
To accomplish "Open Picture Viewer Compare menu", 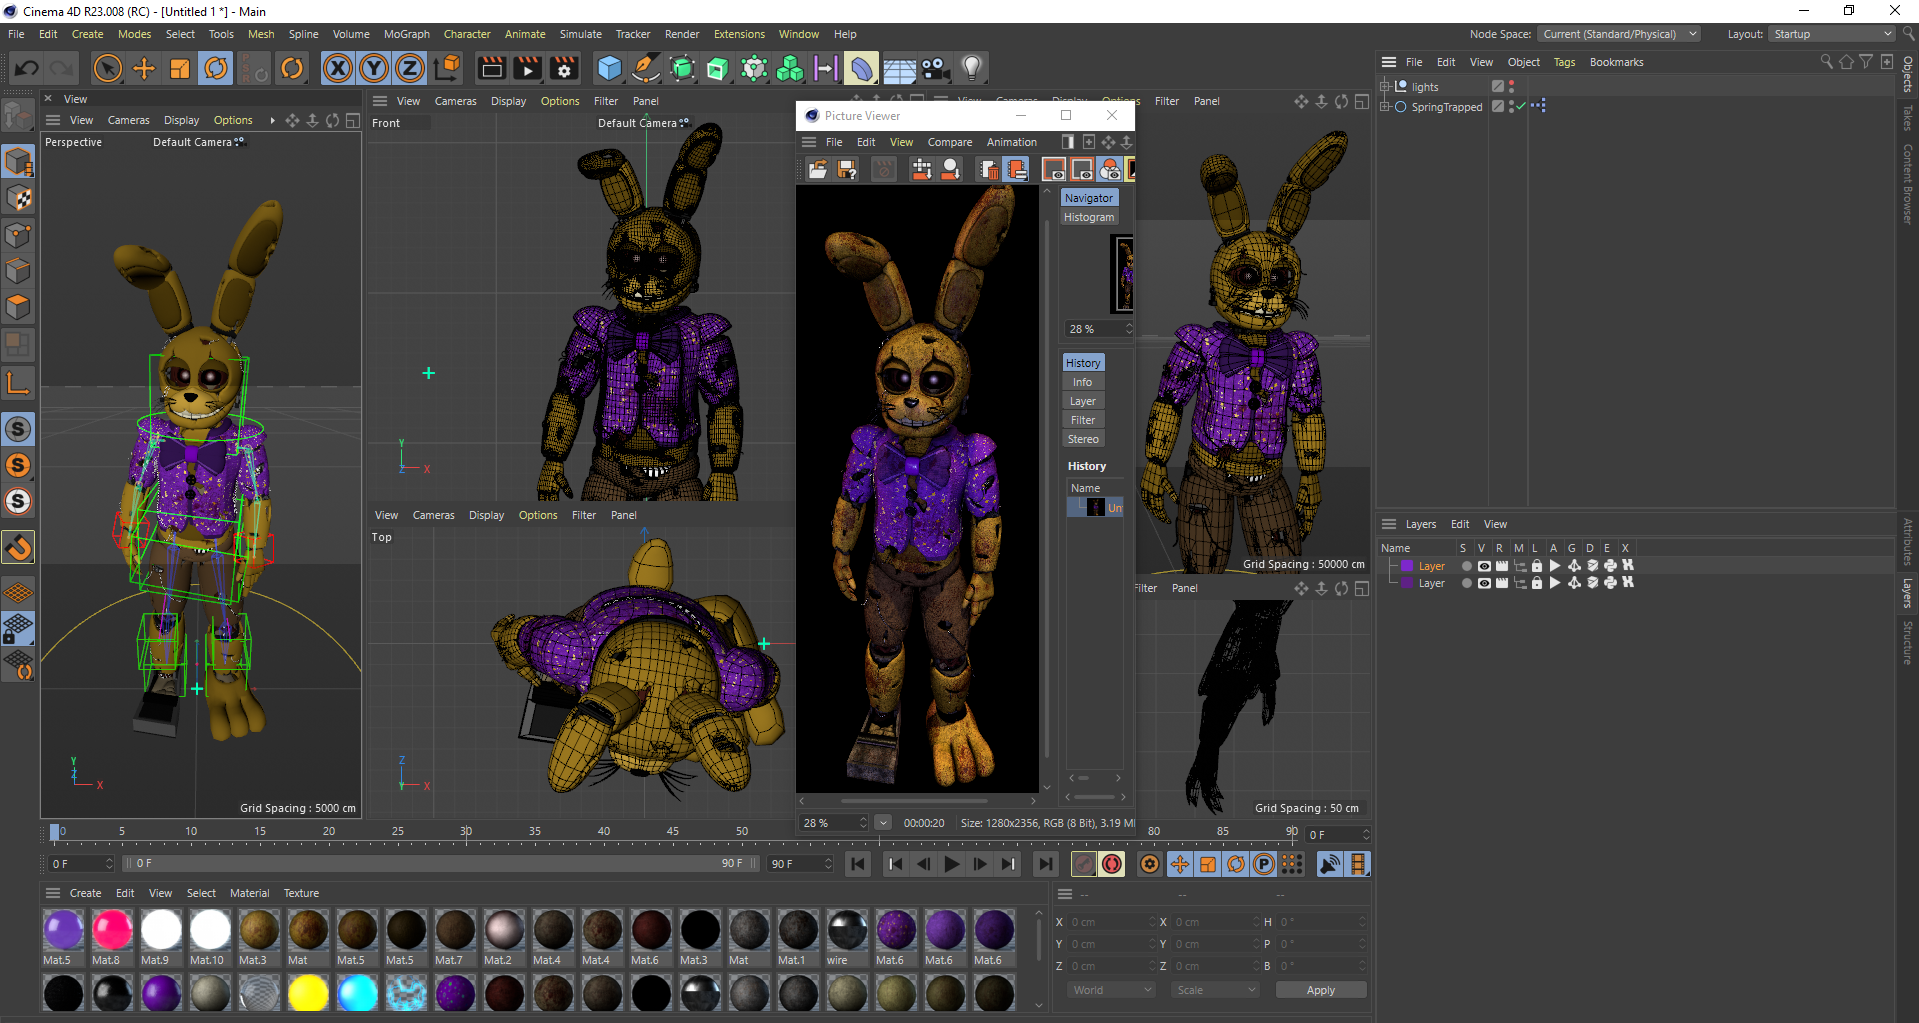I will pyautogui.click(x=949, y=142).
